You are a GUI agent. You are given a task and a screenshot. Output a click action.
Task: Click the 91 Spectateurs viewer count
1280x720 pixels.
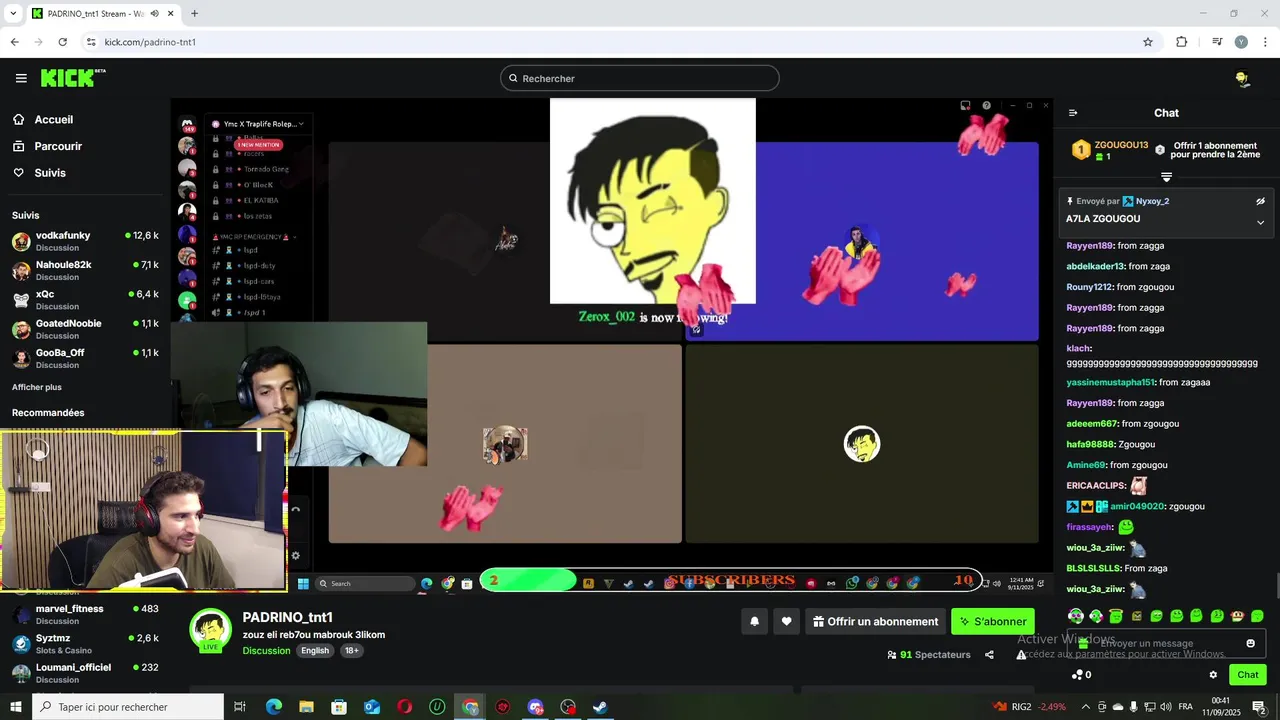point(929,655)
